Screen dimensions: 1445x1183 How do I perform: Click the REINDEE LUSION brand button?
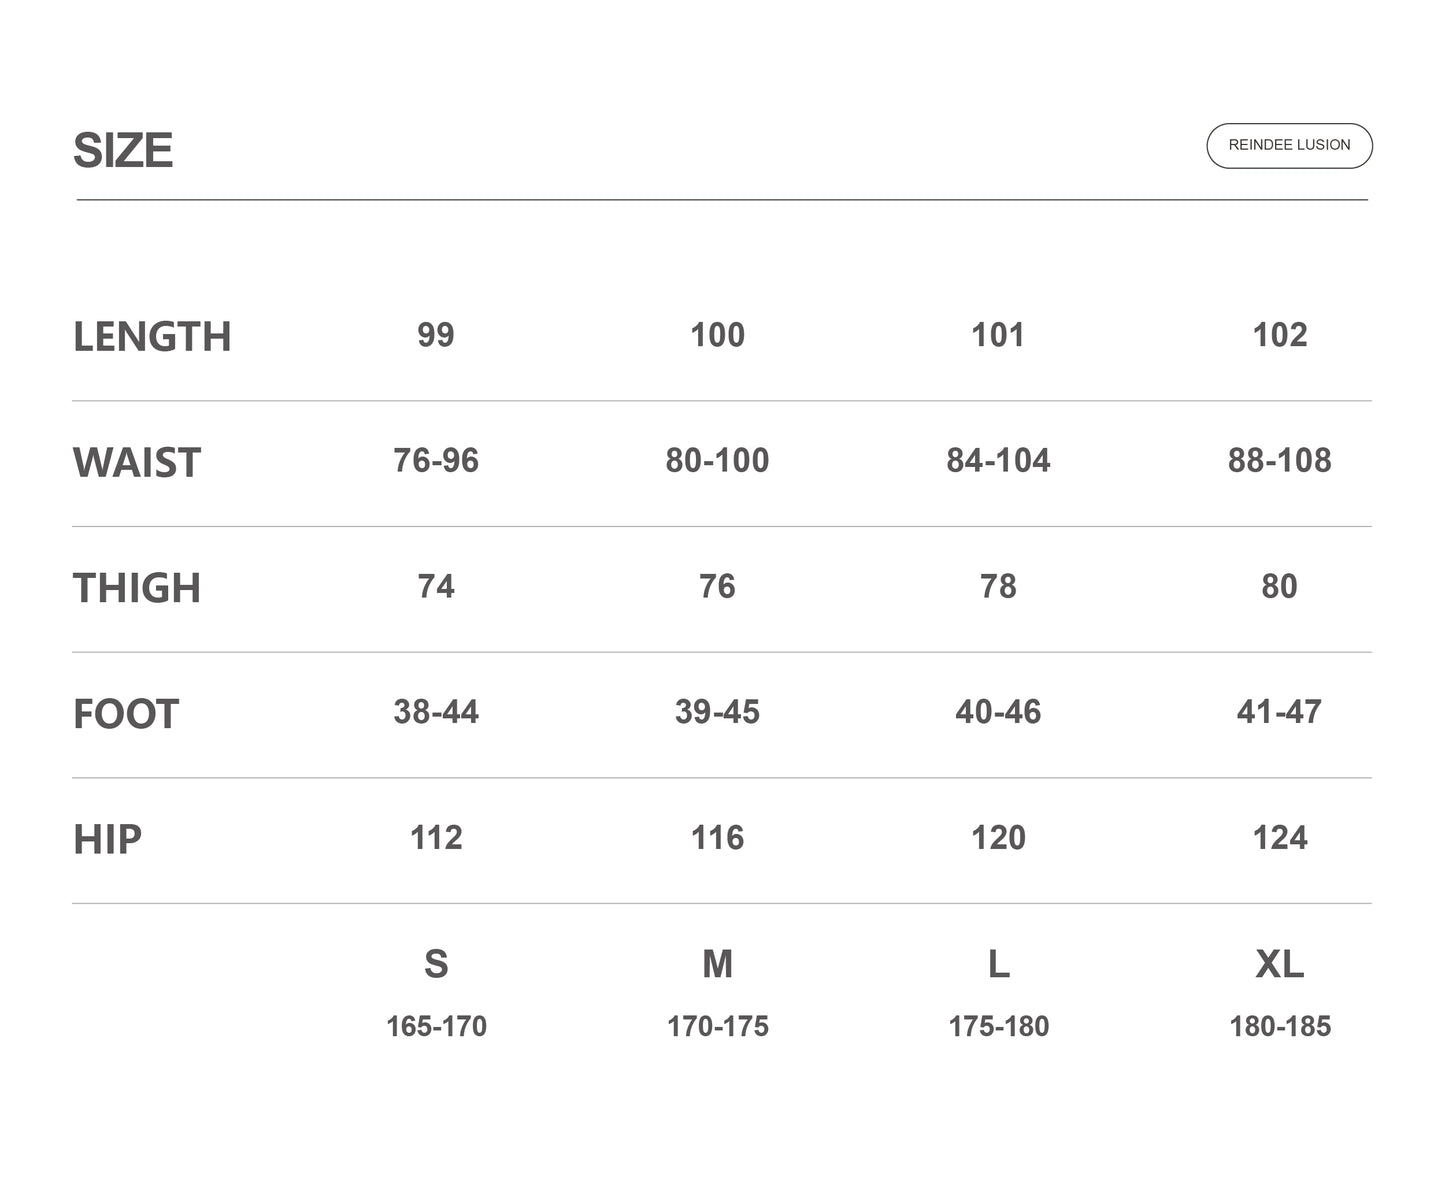pyautogui.click(x=1289, y=146)
